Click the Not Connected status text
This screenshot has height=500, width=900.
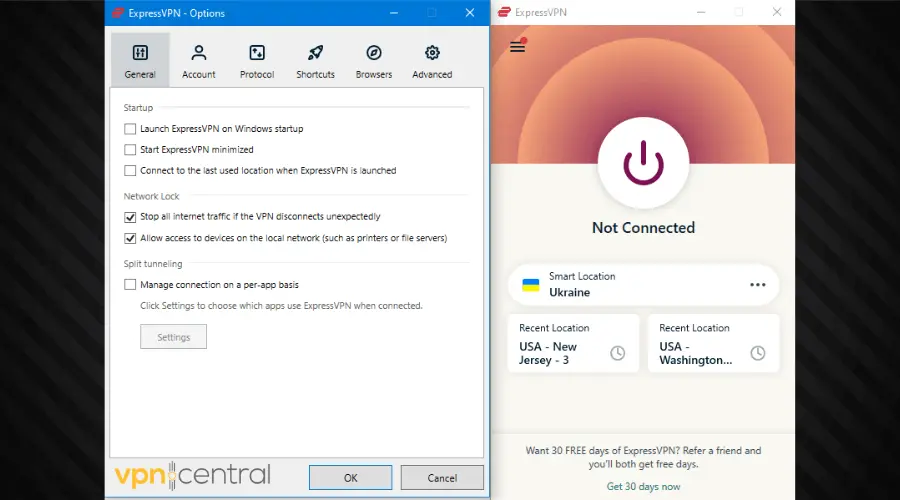tap(643, 228)
